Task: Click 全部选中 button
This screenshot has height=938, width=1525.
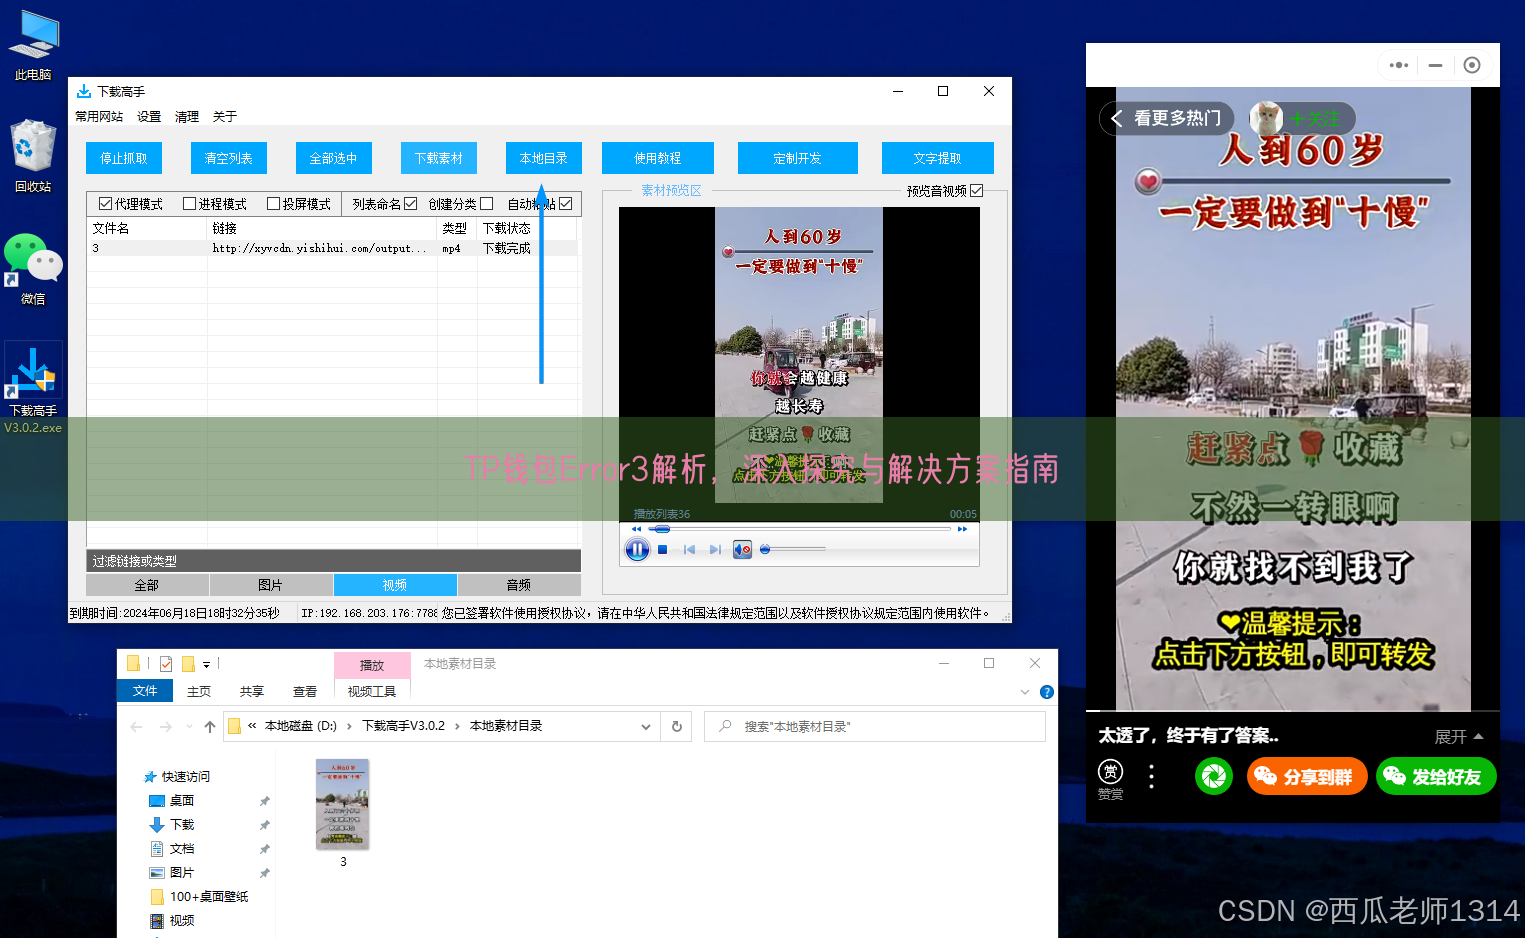Action: (334, 158)
